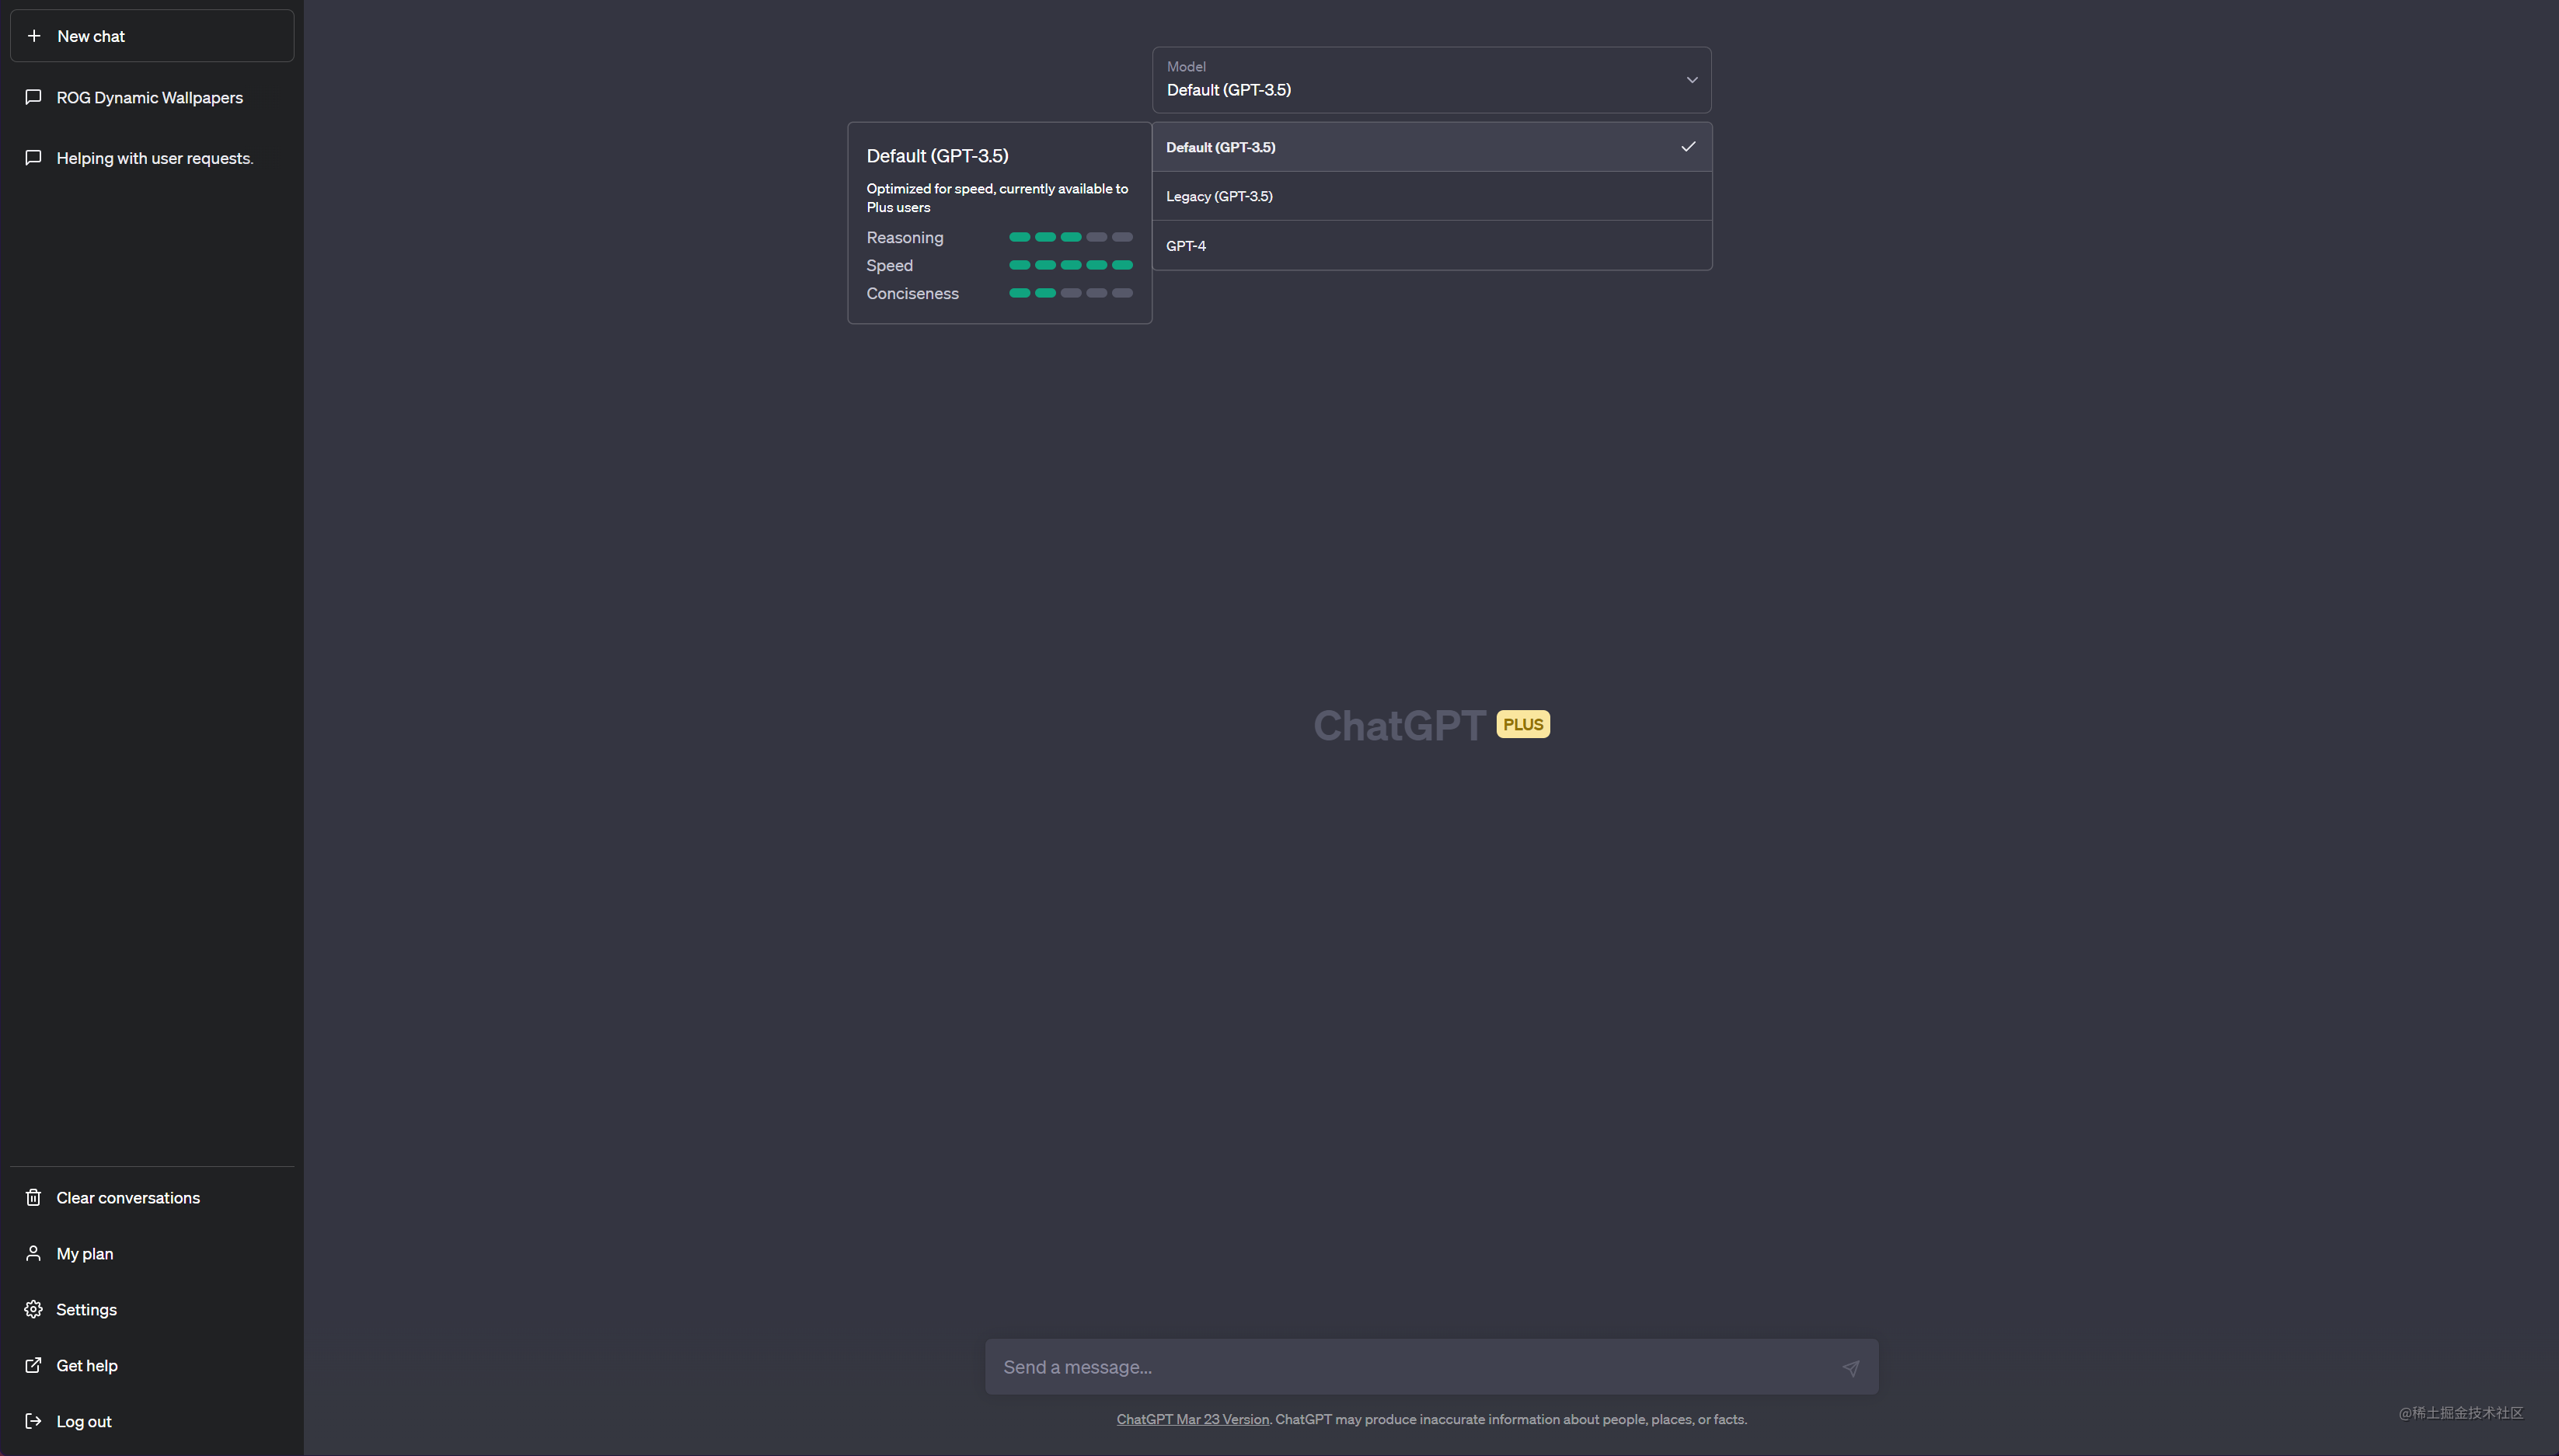This screenshot has height=1456, width=2559.
Task: Focus the Send a message input field
Action: click(x=1410, y=1367)
